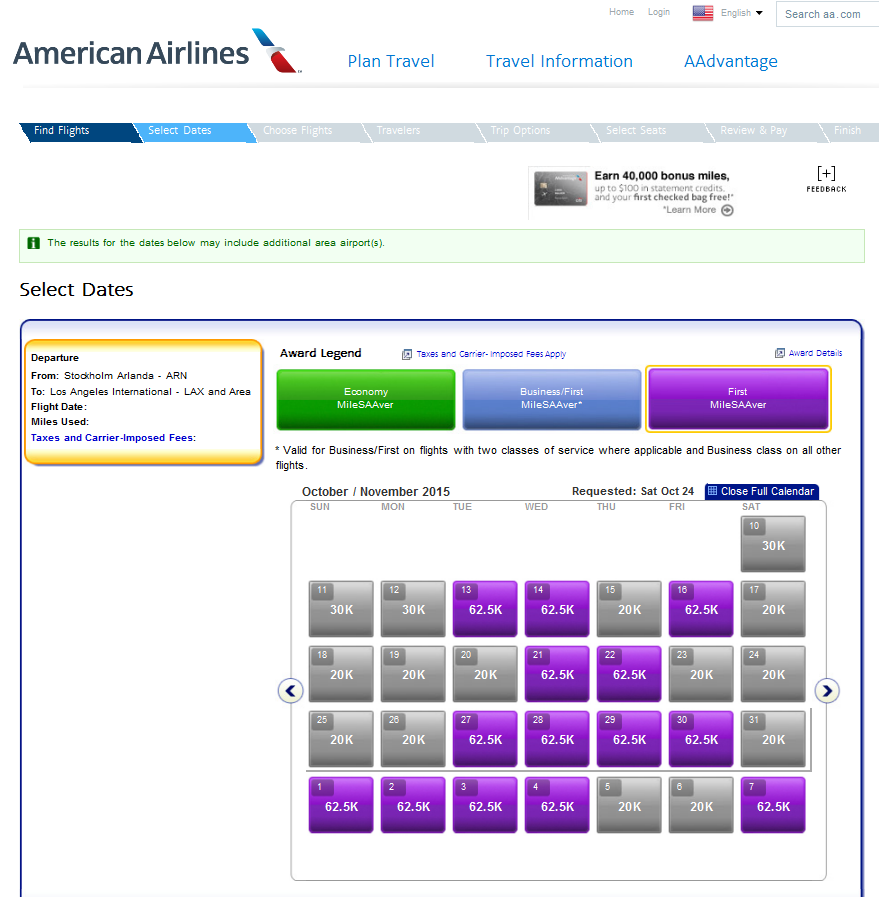
Task: Select the Business/First MileSAAver award type
Action: pyautogui.click(x=551, y=399)
